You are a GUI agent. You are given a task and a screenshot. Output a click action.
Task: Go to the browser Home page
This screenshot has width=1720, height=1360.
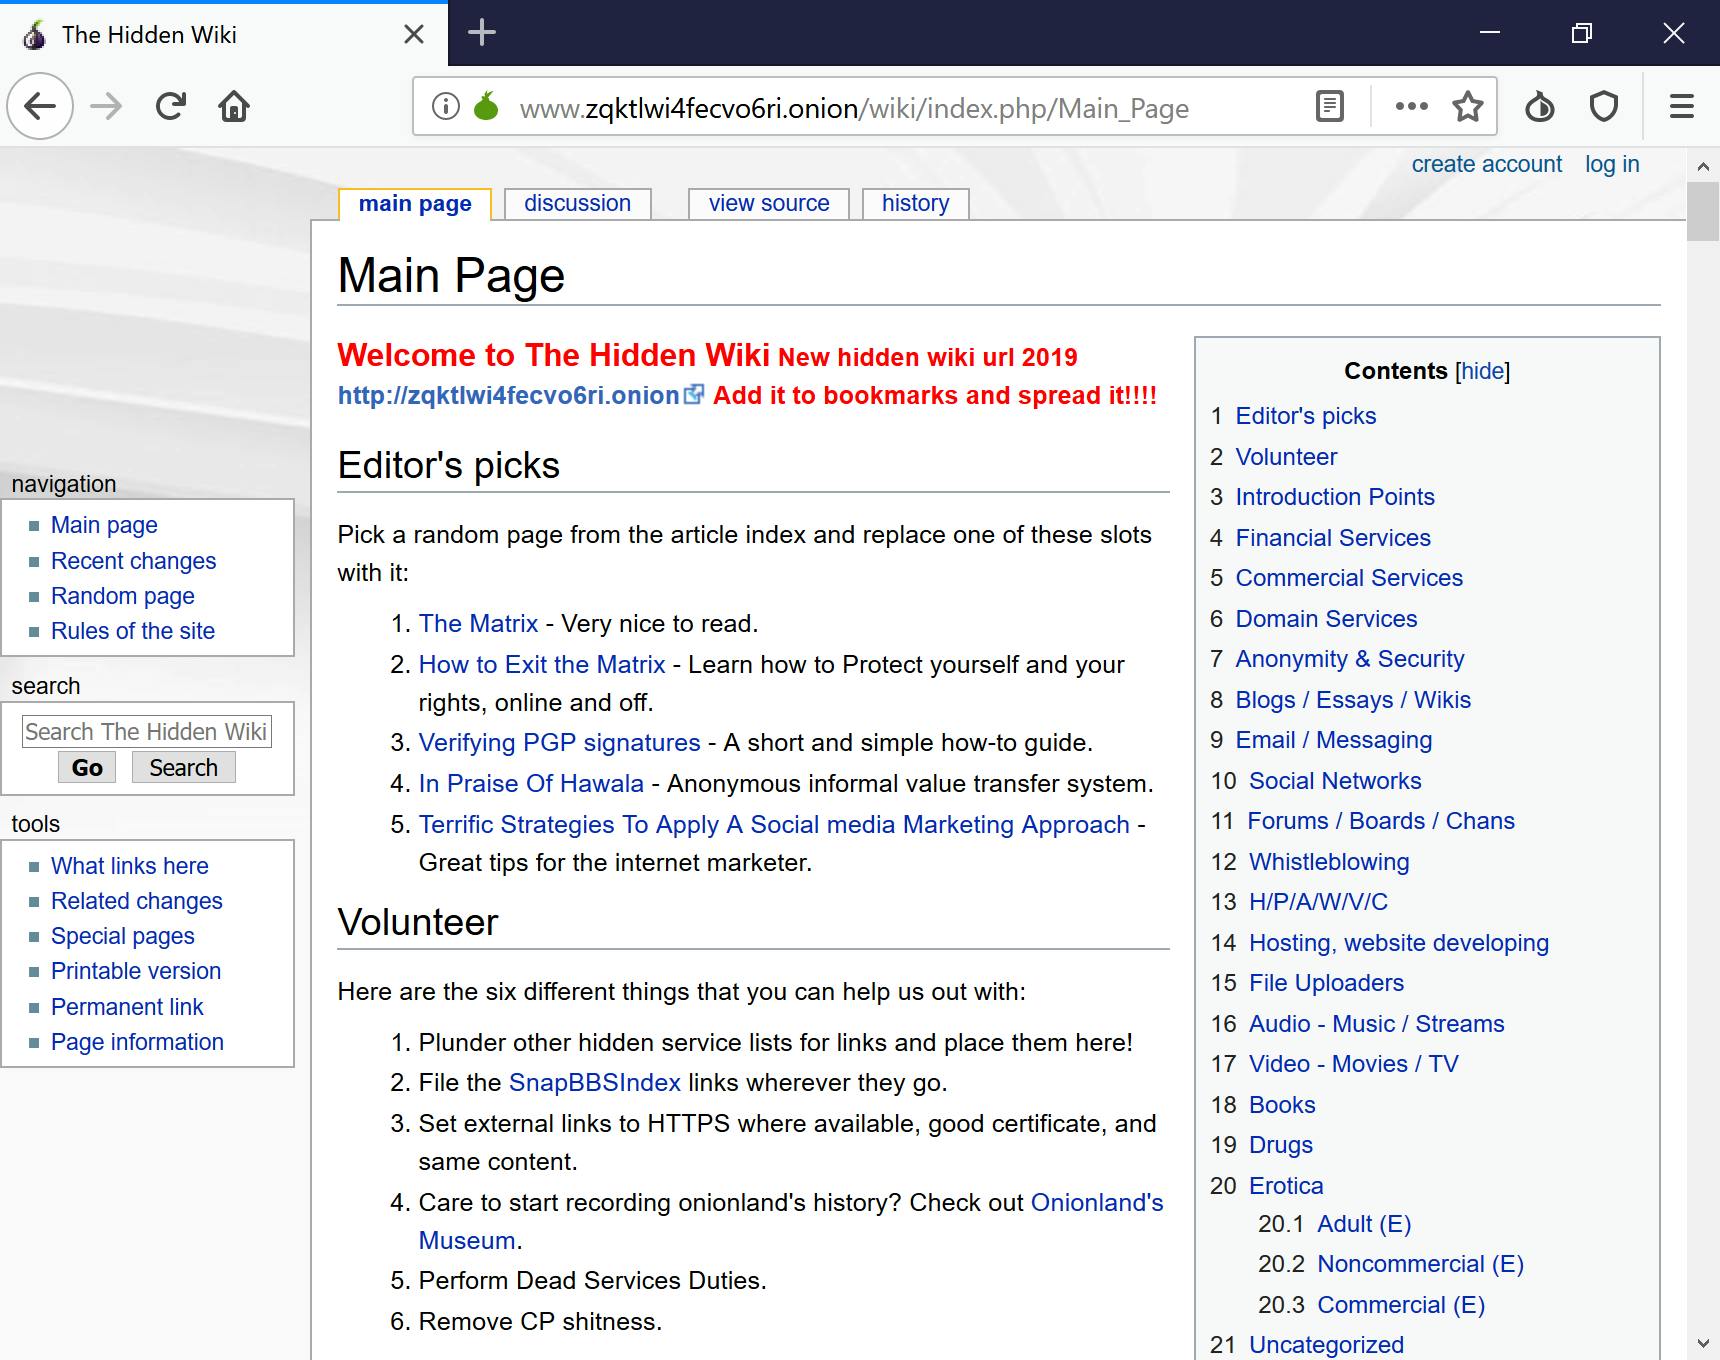pos(234,106)
